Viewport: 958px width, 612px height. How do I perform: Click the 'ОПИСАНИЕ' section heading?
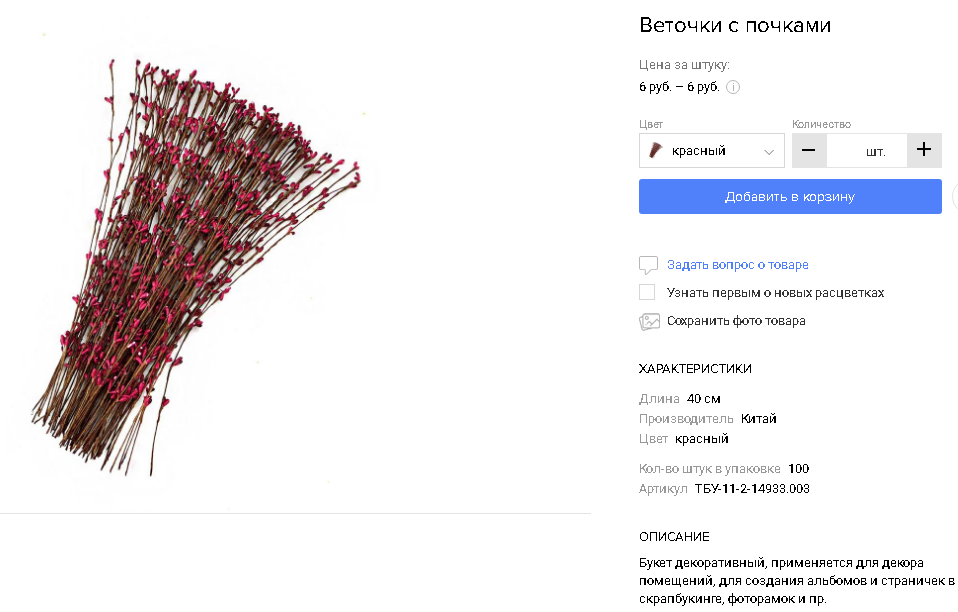click(674, 537)
